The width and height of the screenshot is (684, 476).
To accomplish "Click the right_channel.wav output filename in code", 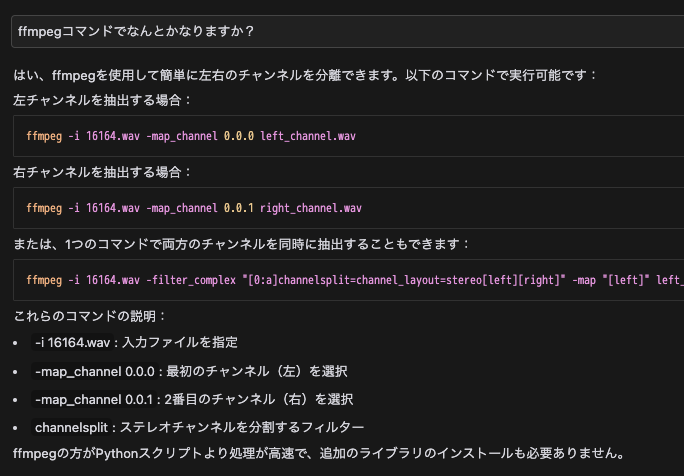I will 311,208.
